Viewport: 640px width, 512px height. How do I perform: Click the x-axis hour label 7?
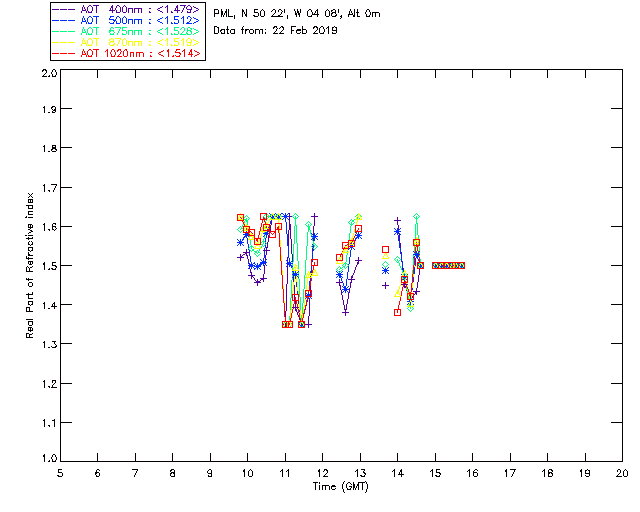(135, 473)
